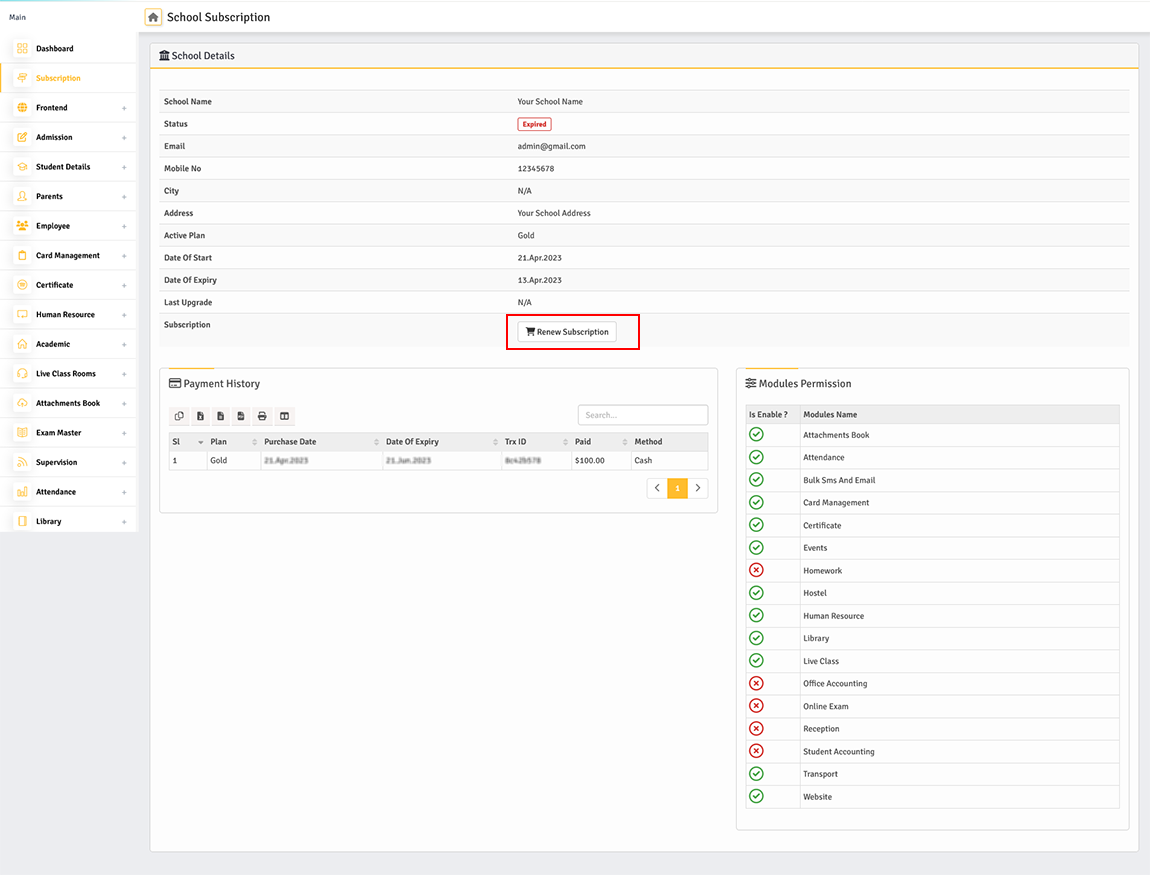Screen dimensions: 1150x875
Task: Disable the Attendance module permission
Action: 757,457
